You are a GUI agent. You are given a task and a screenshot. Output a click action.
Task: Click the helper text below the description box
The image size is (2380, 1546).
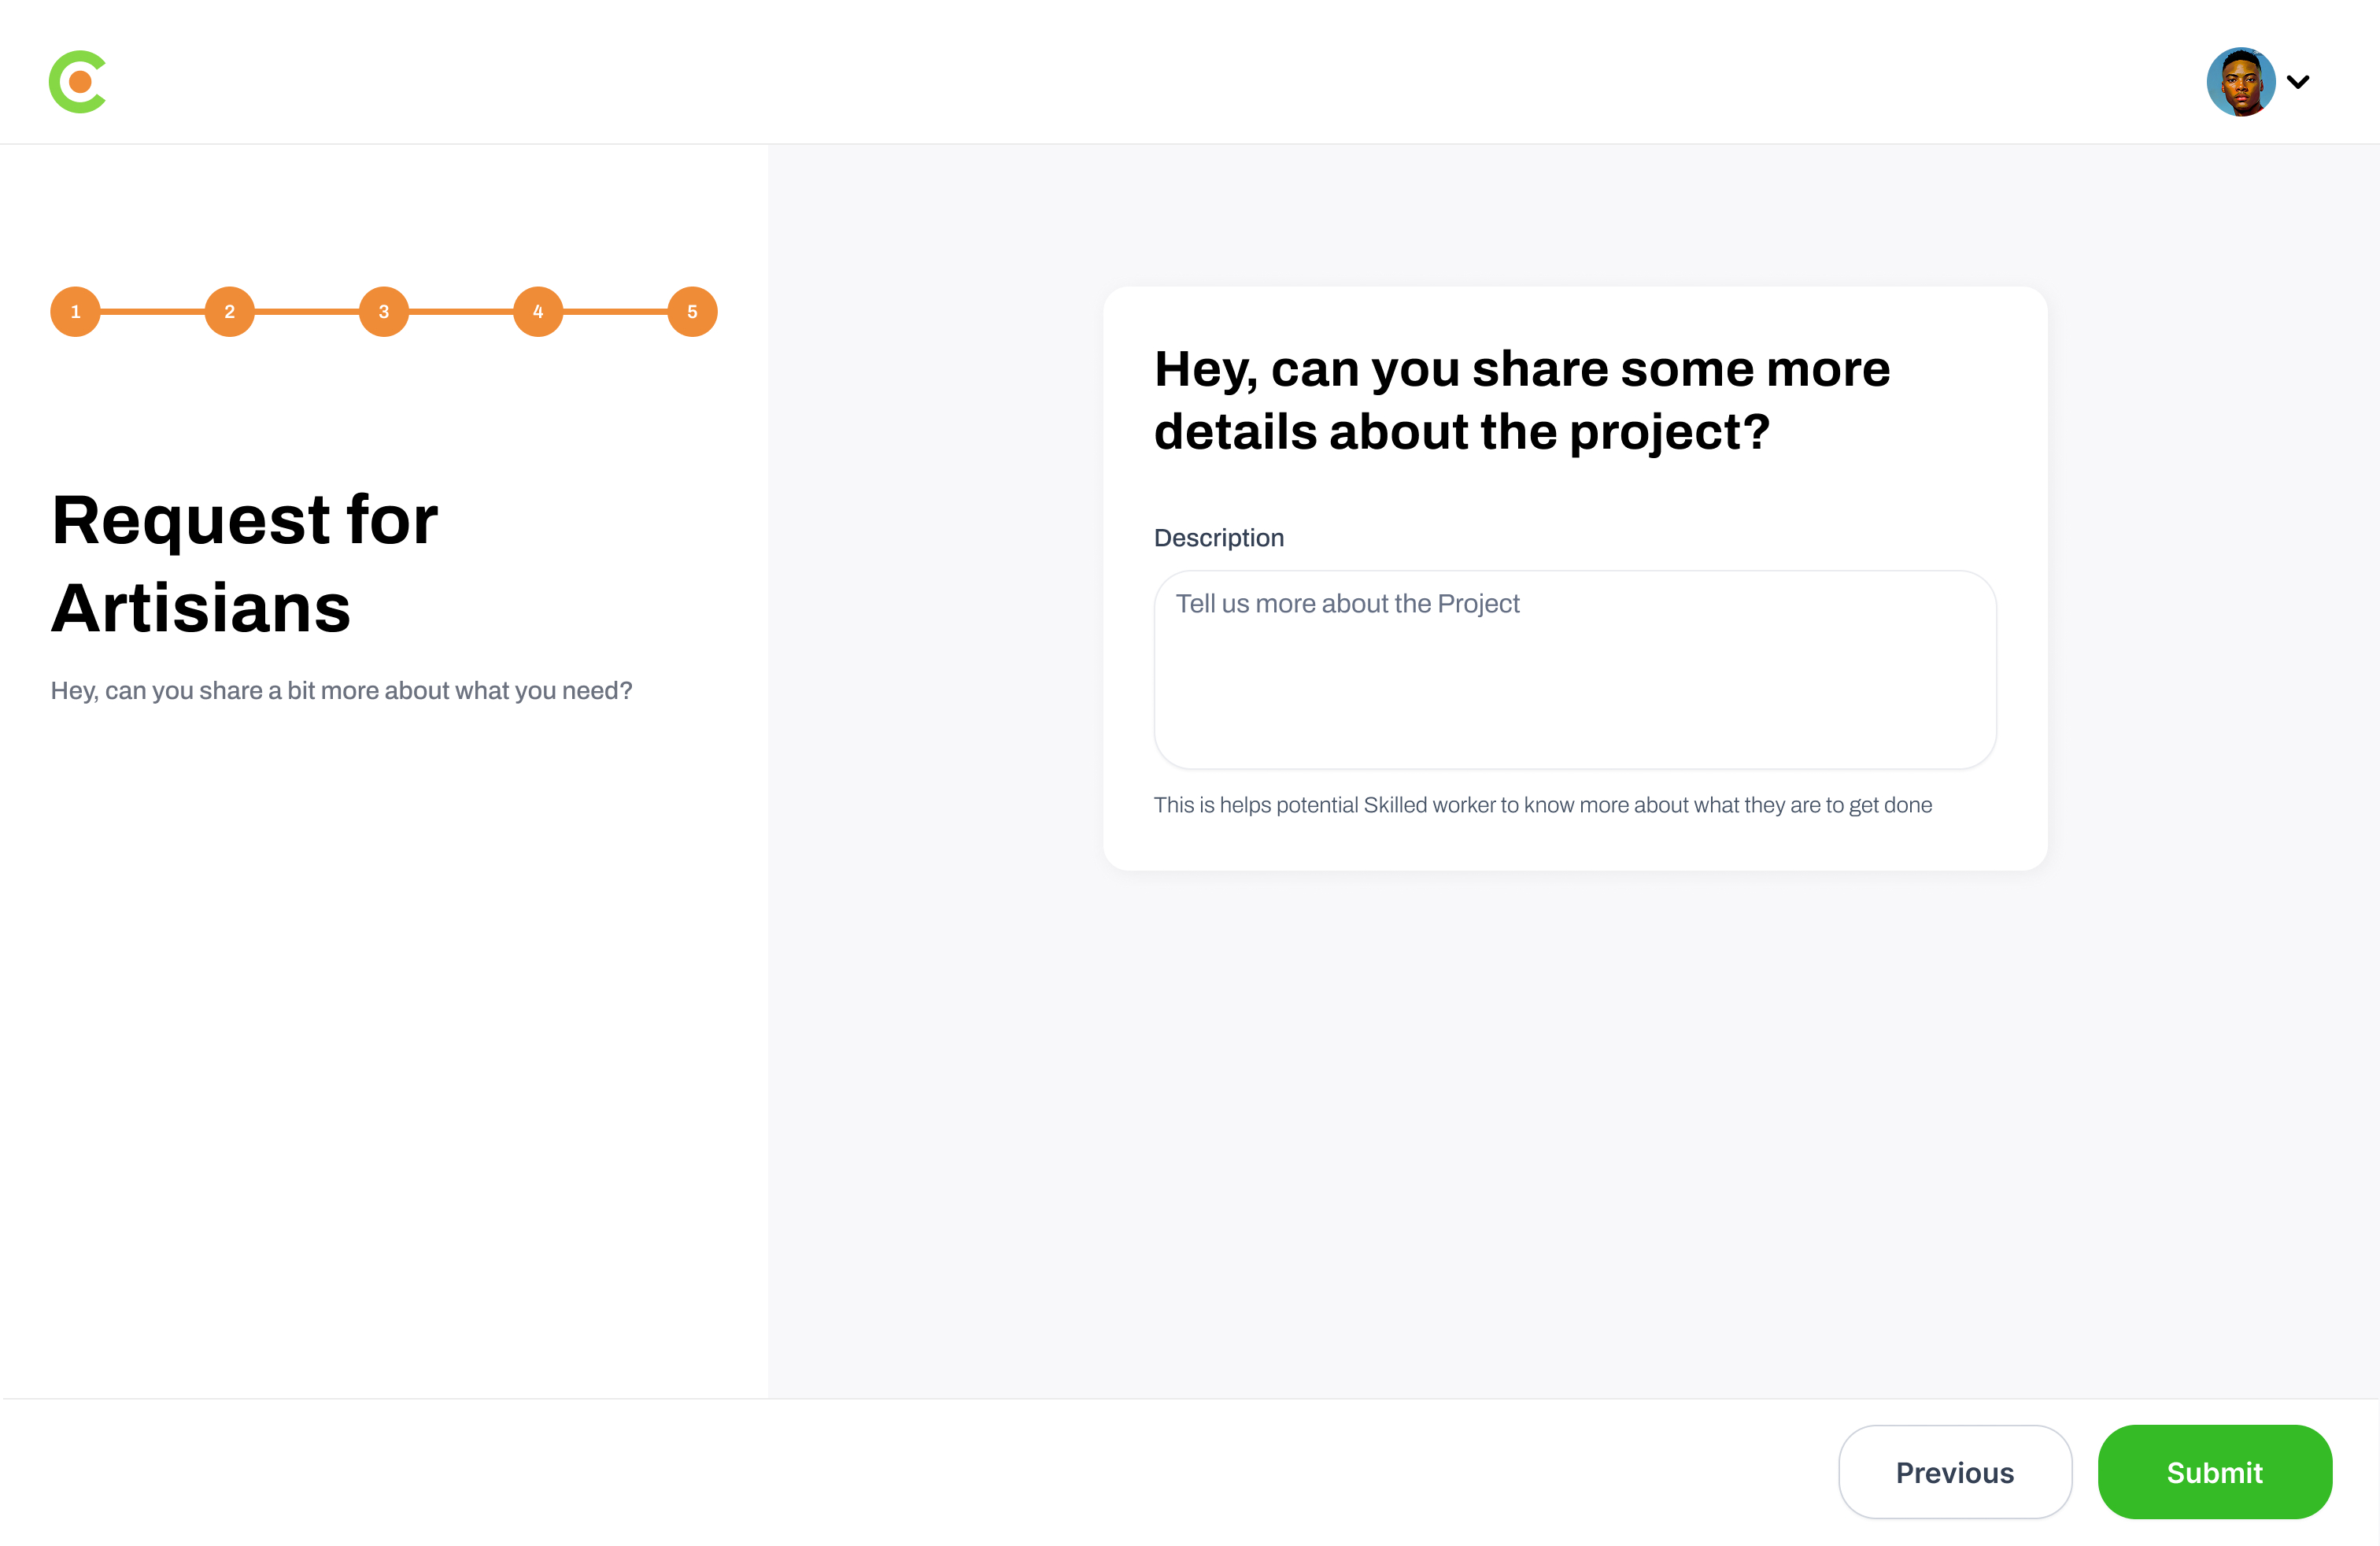click(x=1542, y=805)
